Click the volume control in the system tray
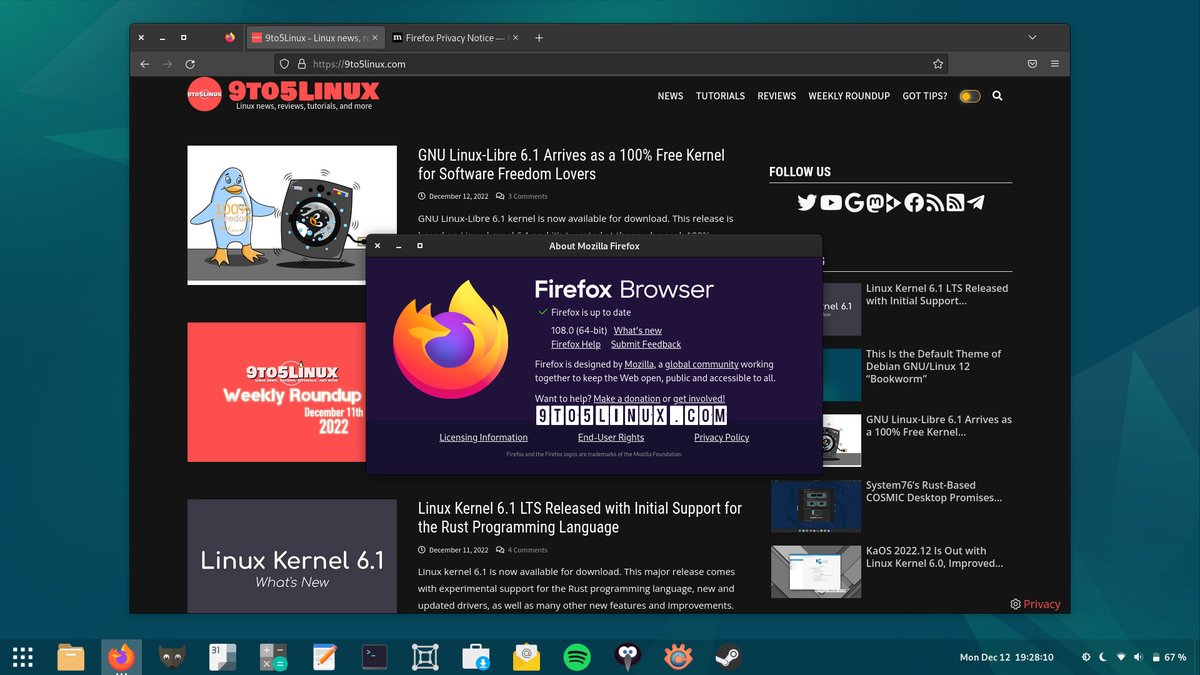The width and height of the screenshot is (1200, 675). [x=1140, y=657]
